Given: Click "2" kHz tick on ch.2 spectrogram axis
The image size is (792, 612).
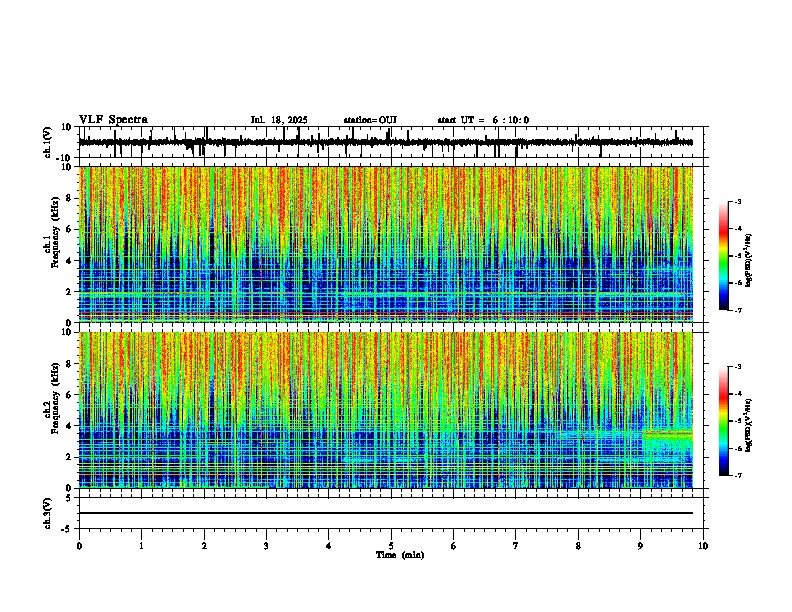Looking at the screenshot, I should (x=70, y=457).
